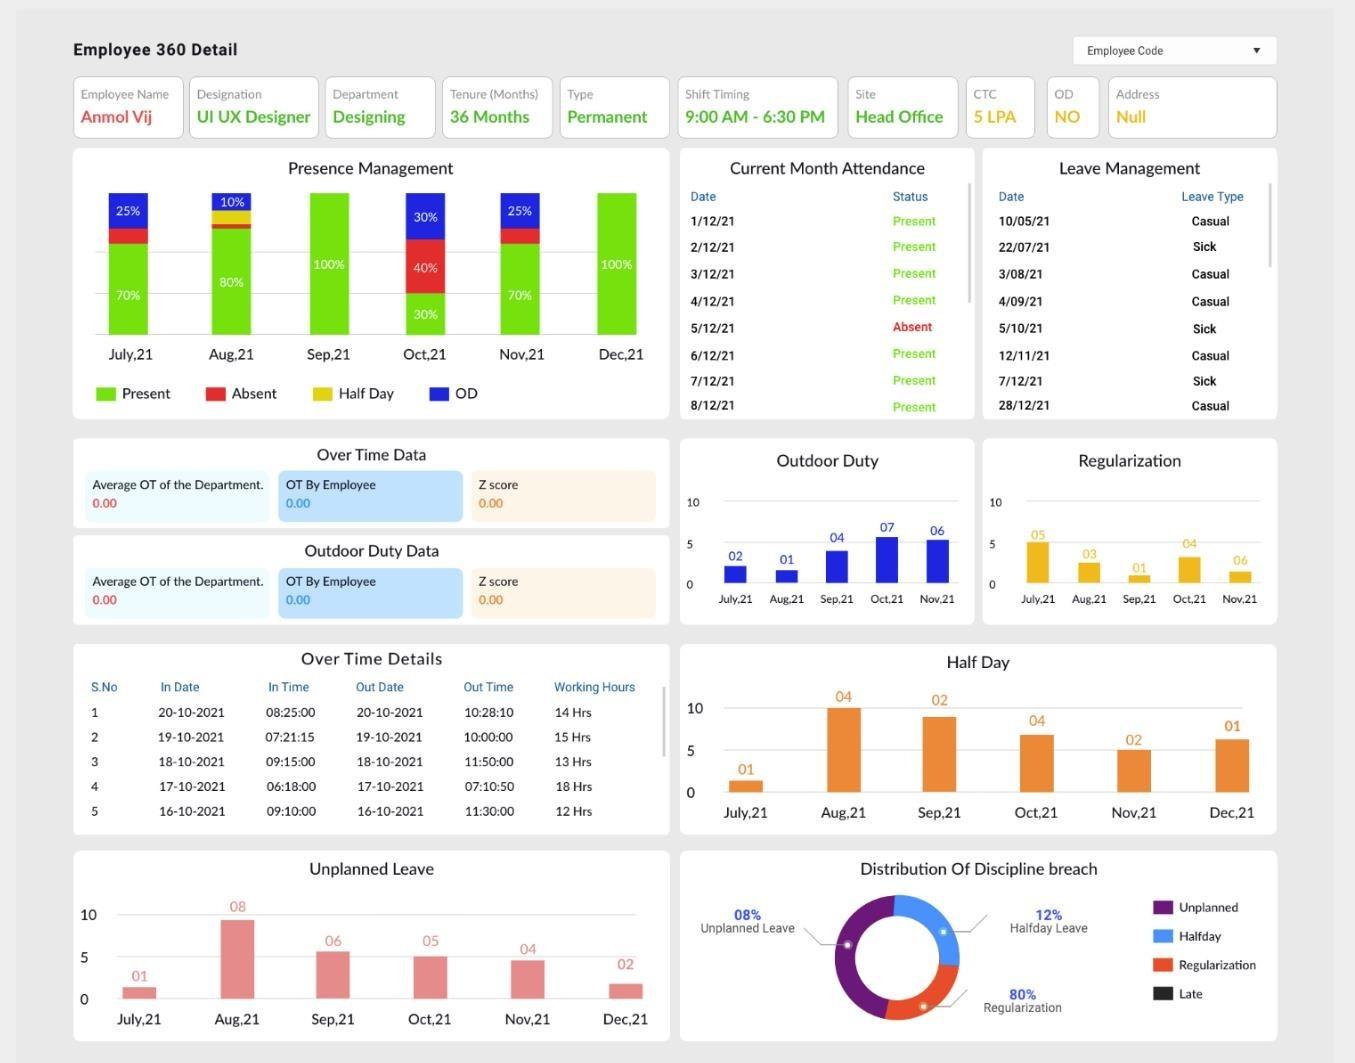1355x1063 pixels.
Task: Click the Employee Code dropdown arrow
Action: pos(1257,51)
